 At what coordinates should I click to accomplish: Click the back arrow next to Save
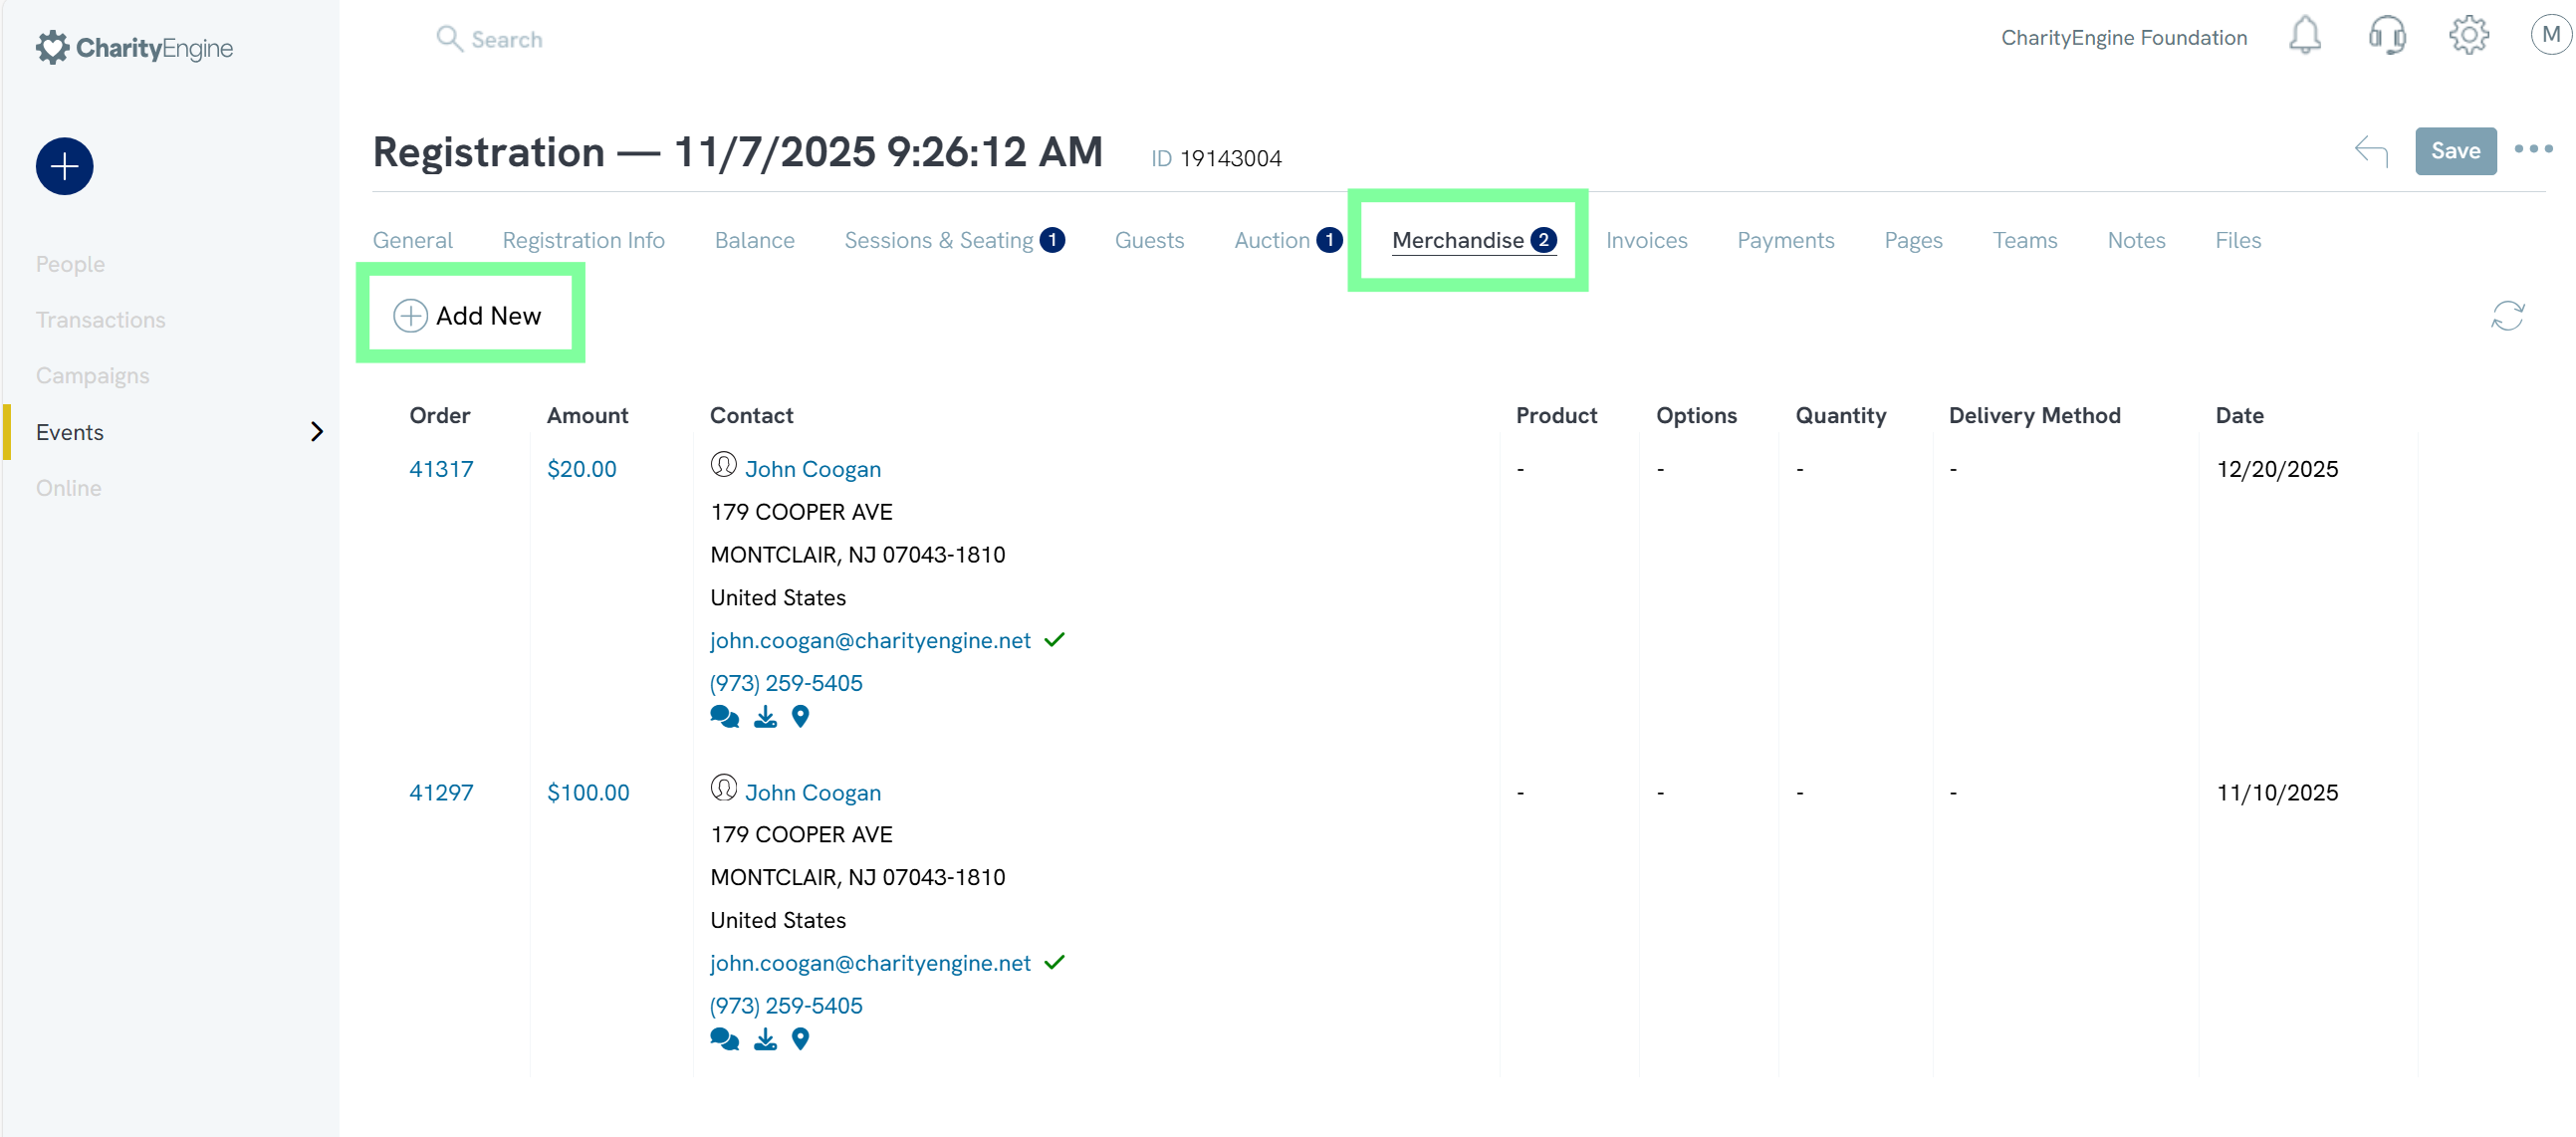tap(2371, 151)
